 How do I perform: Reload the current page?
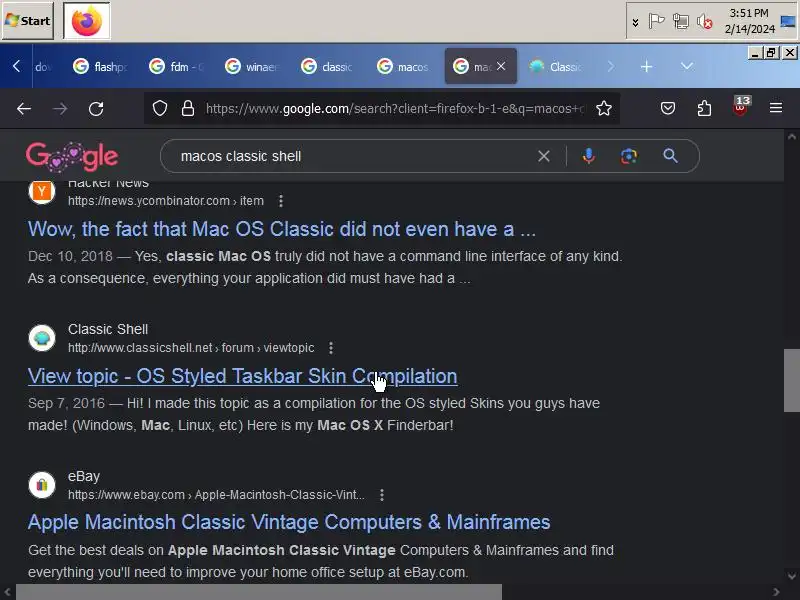coord(96,108)
